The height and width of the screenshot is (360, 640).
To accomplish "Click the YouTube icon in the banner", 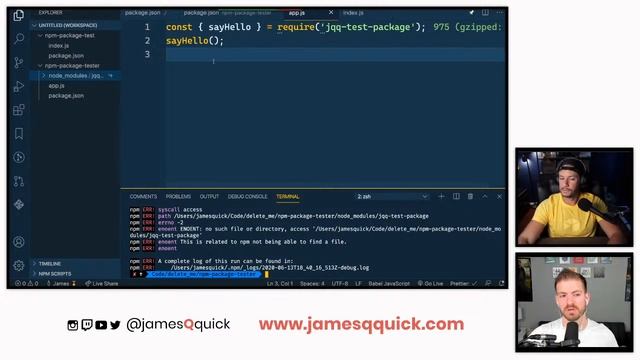I will [101, 325].
